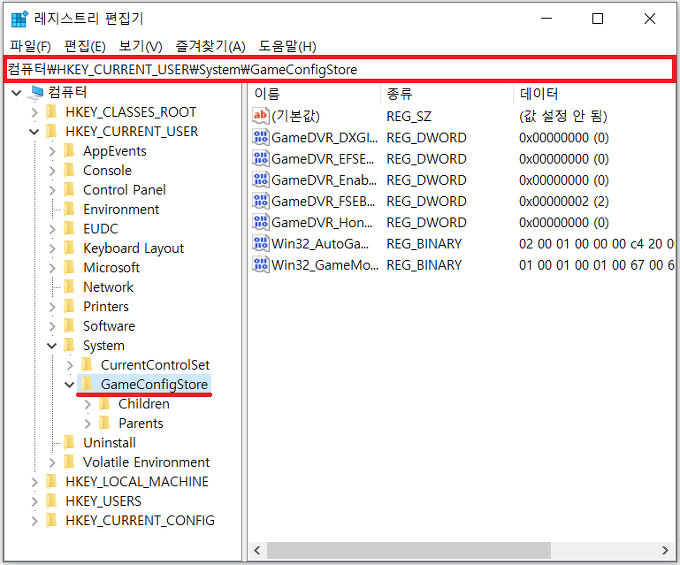Click the Keyboard Layout folder icon
The width and height of the screenshot is (680, 565).
click(69, 248)
